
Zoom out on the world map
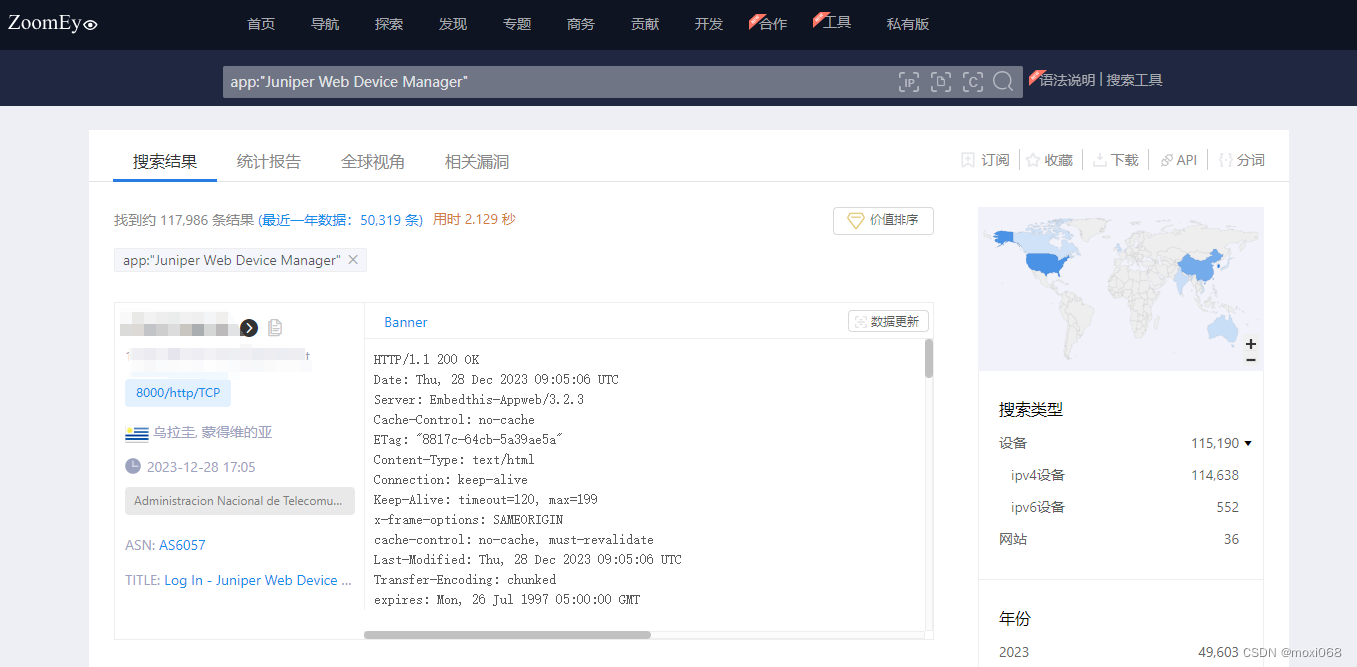point(1251,360)
